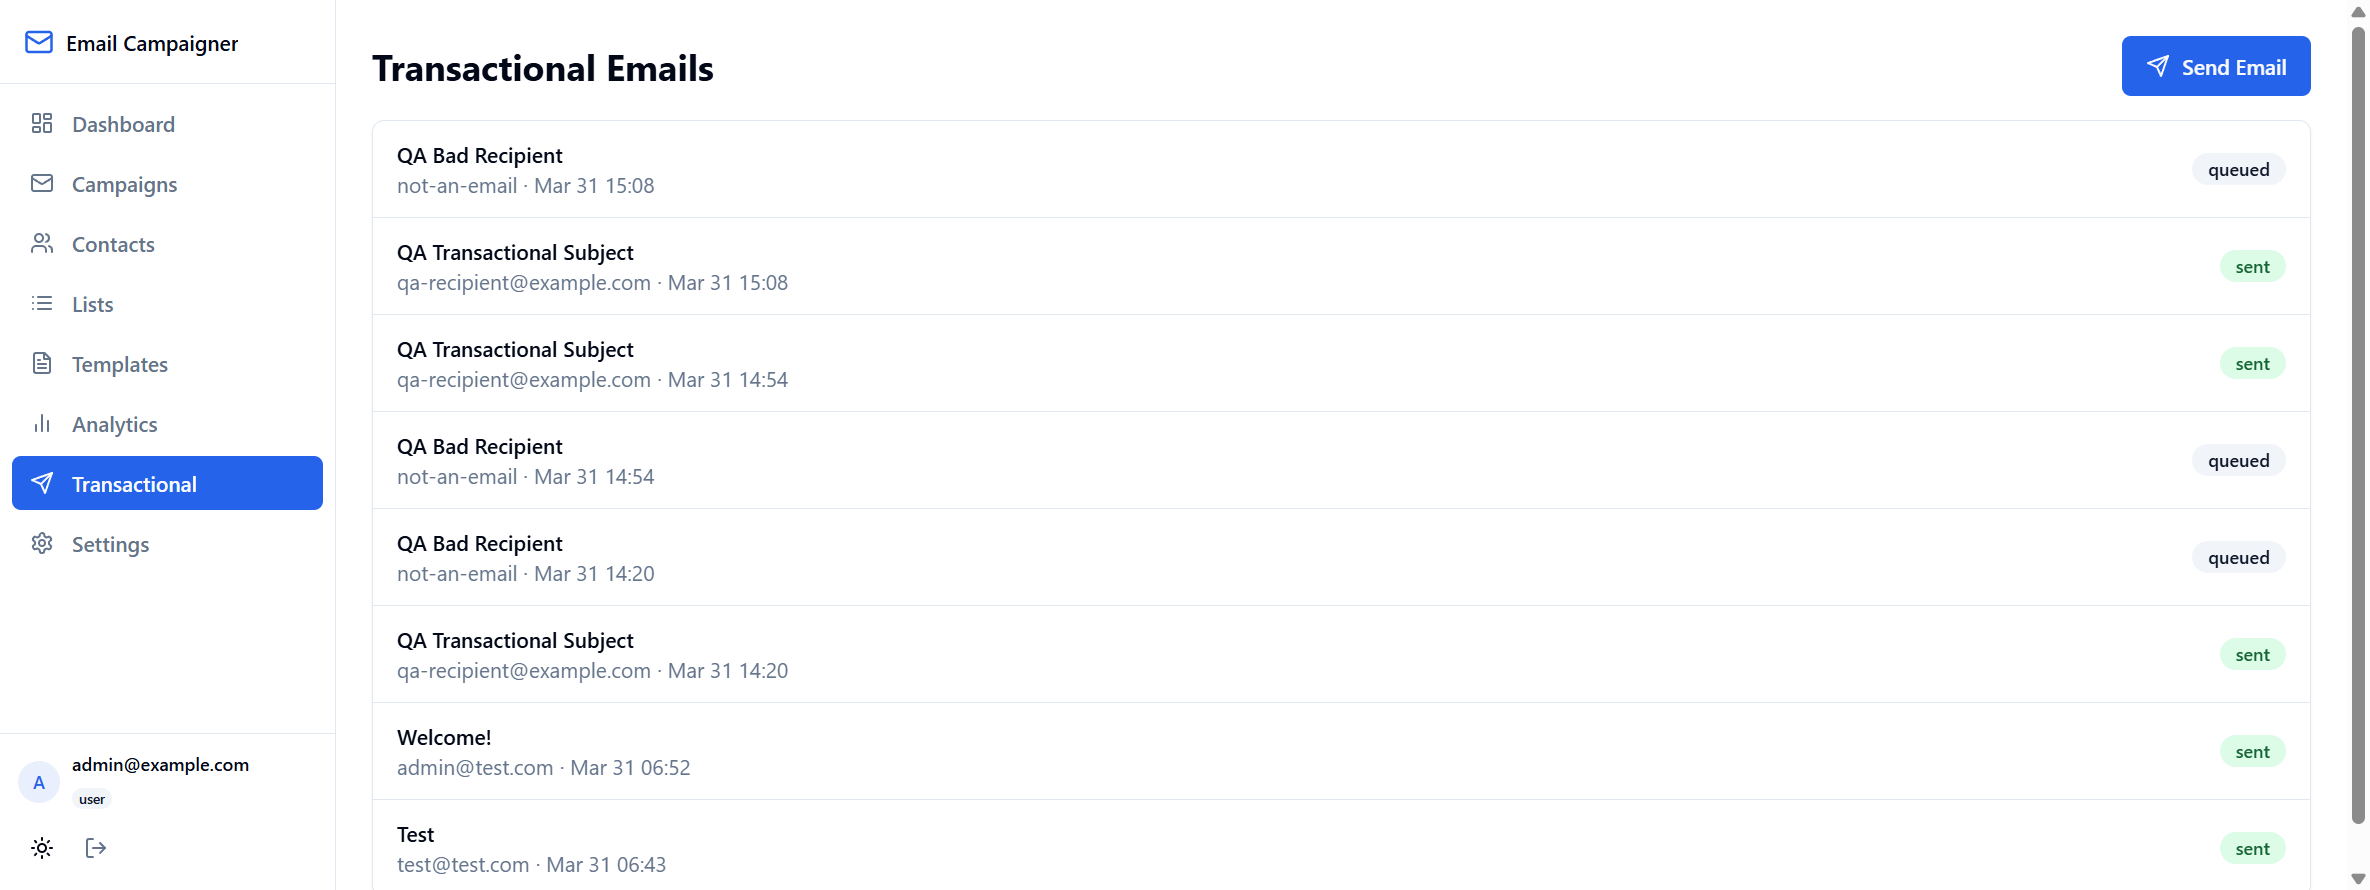
Task: Click the Settings gear icon
Action: (42, 543)
